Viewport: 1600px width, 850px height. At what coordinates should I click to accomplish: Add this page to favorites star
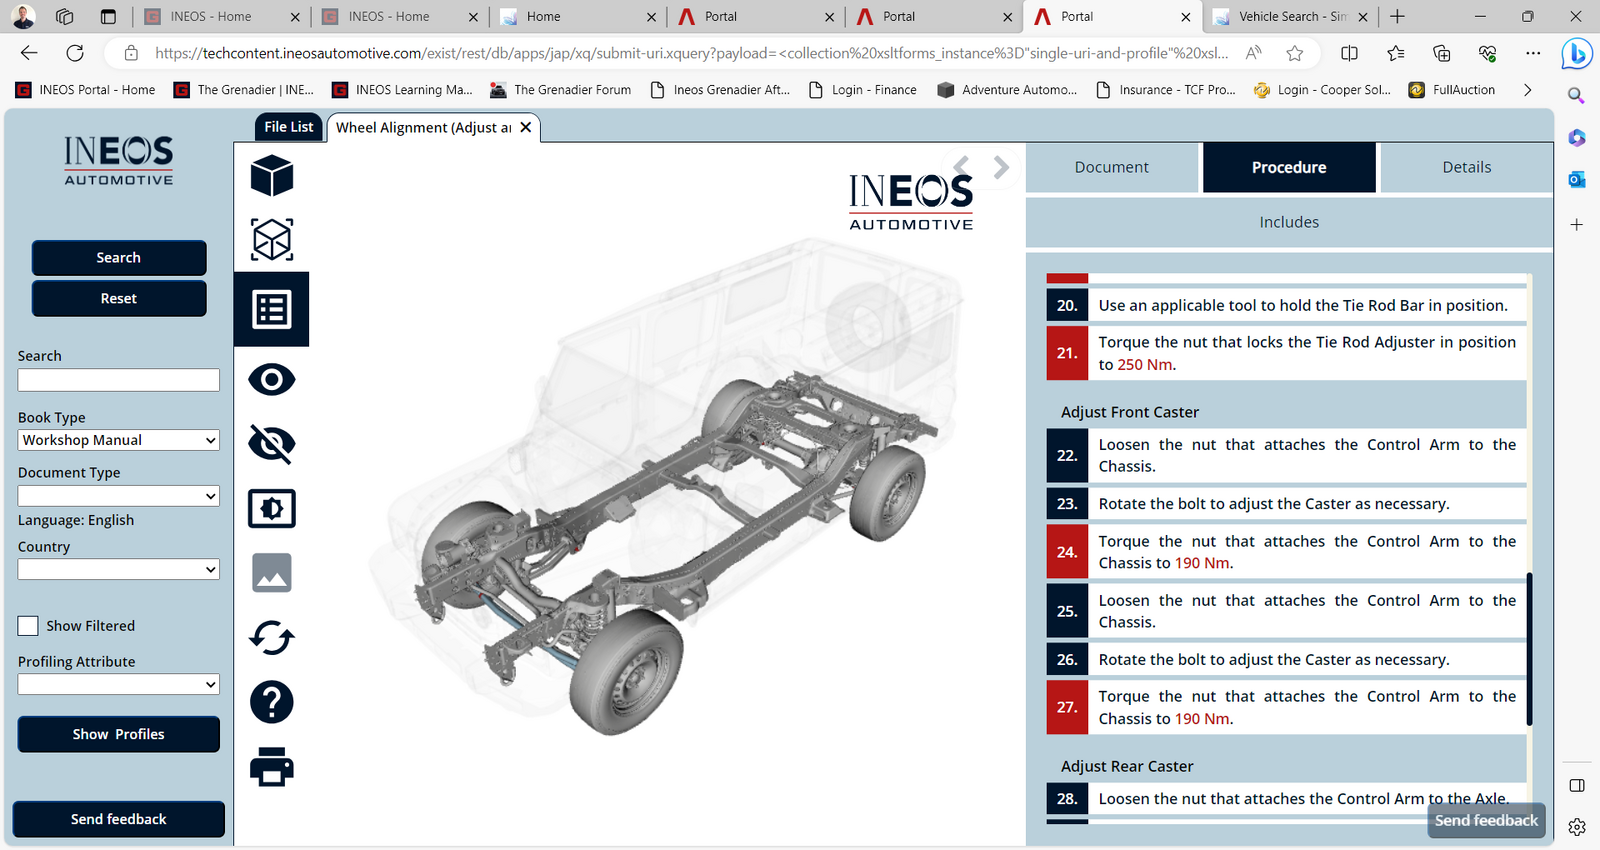[1295, 53]
